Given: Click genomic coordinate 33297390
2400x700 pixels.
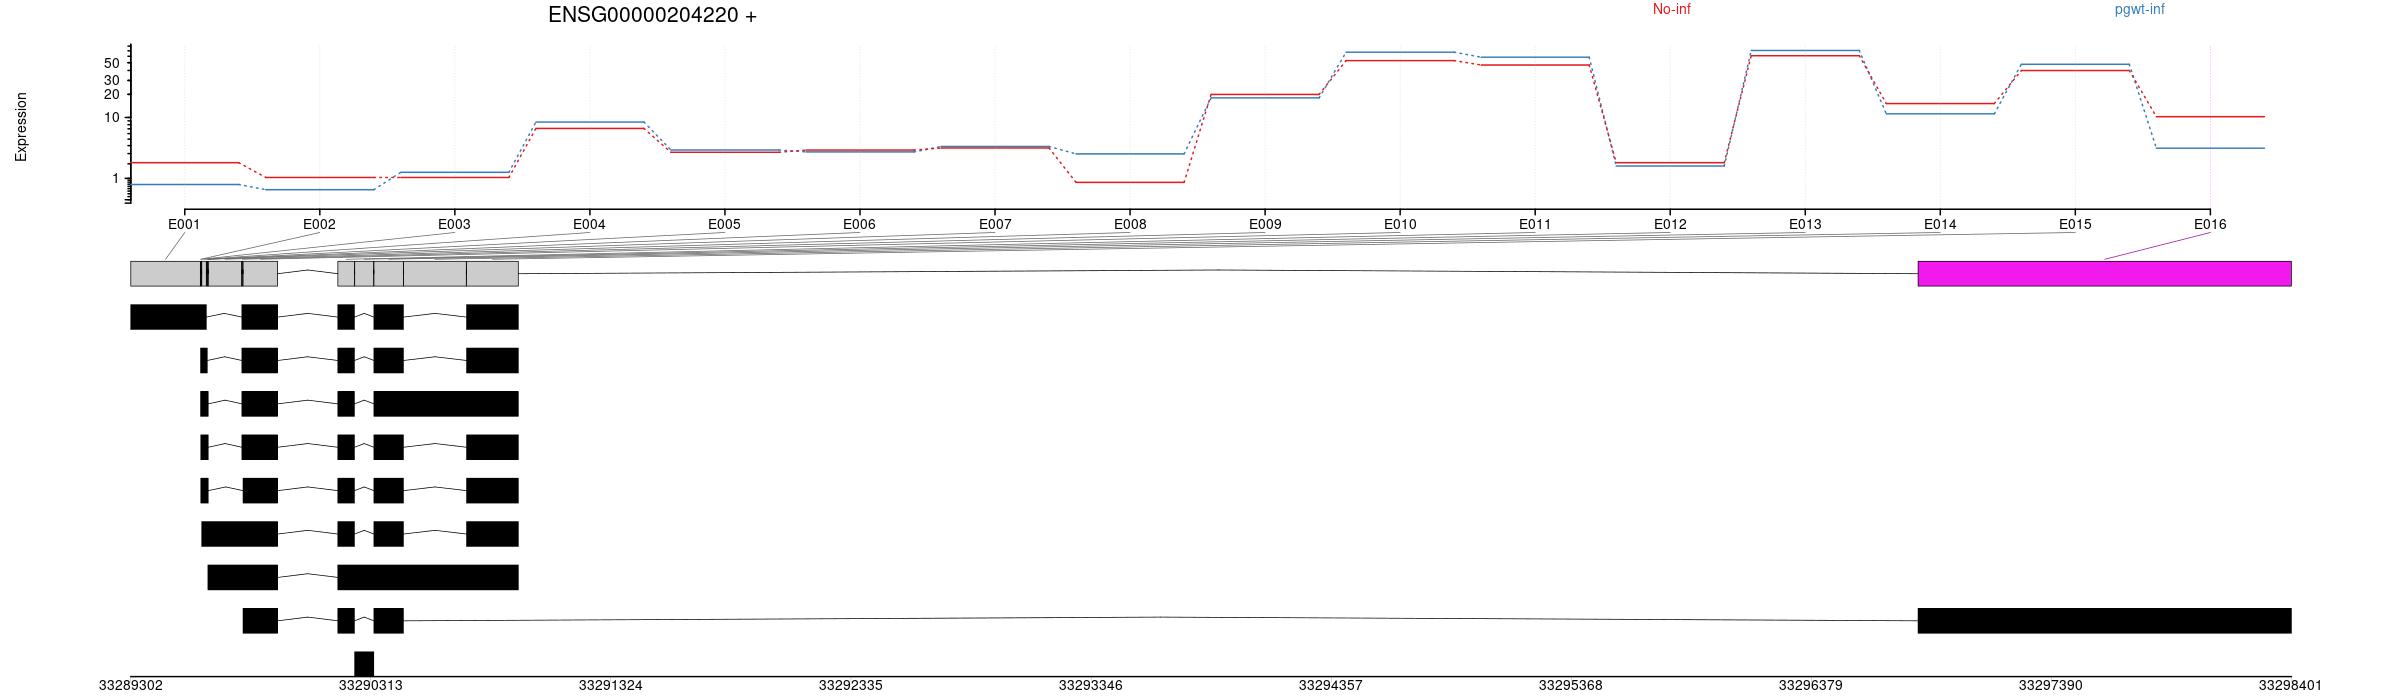Looking at the screenshot, I should (x=2050, y=686).
